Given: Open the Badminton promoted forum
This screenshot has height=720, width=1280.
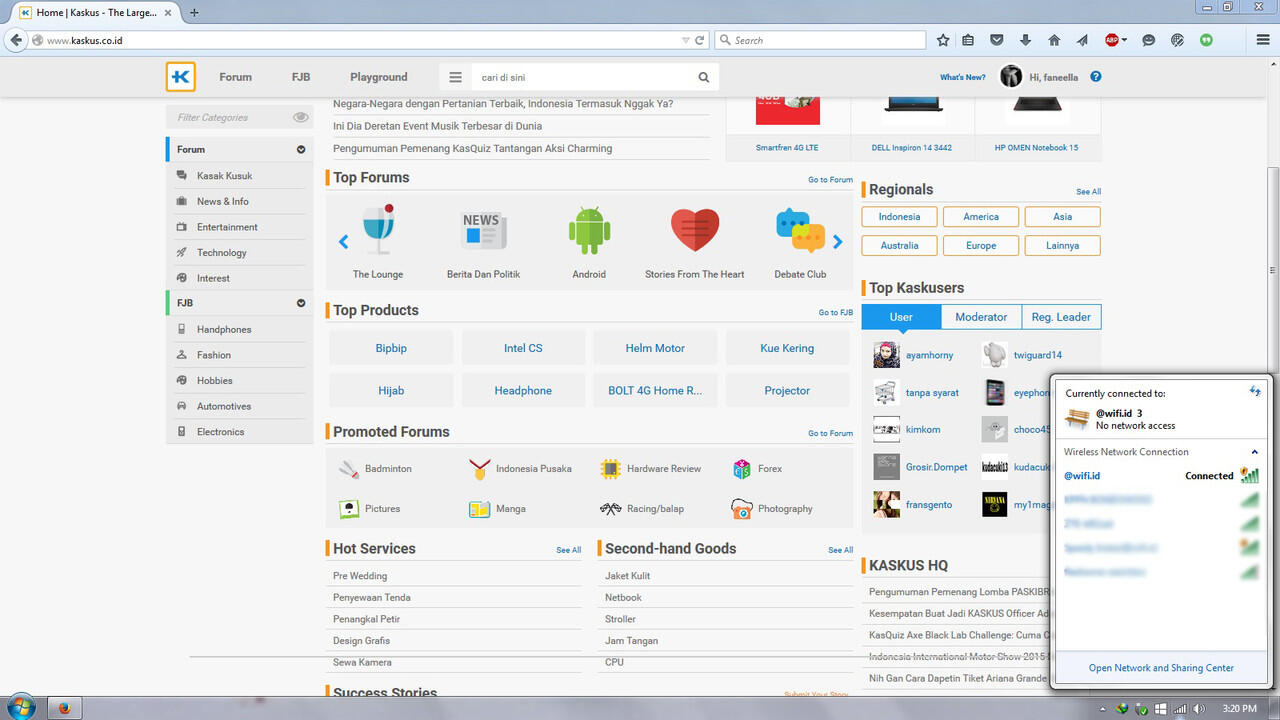Looking at the screenshot, I should [388, 469].
